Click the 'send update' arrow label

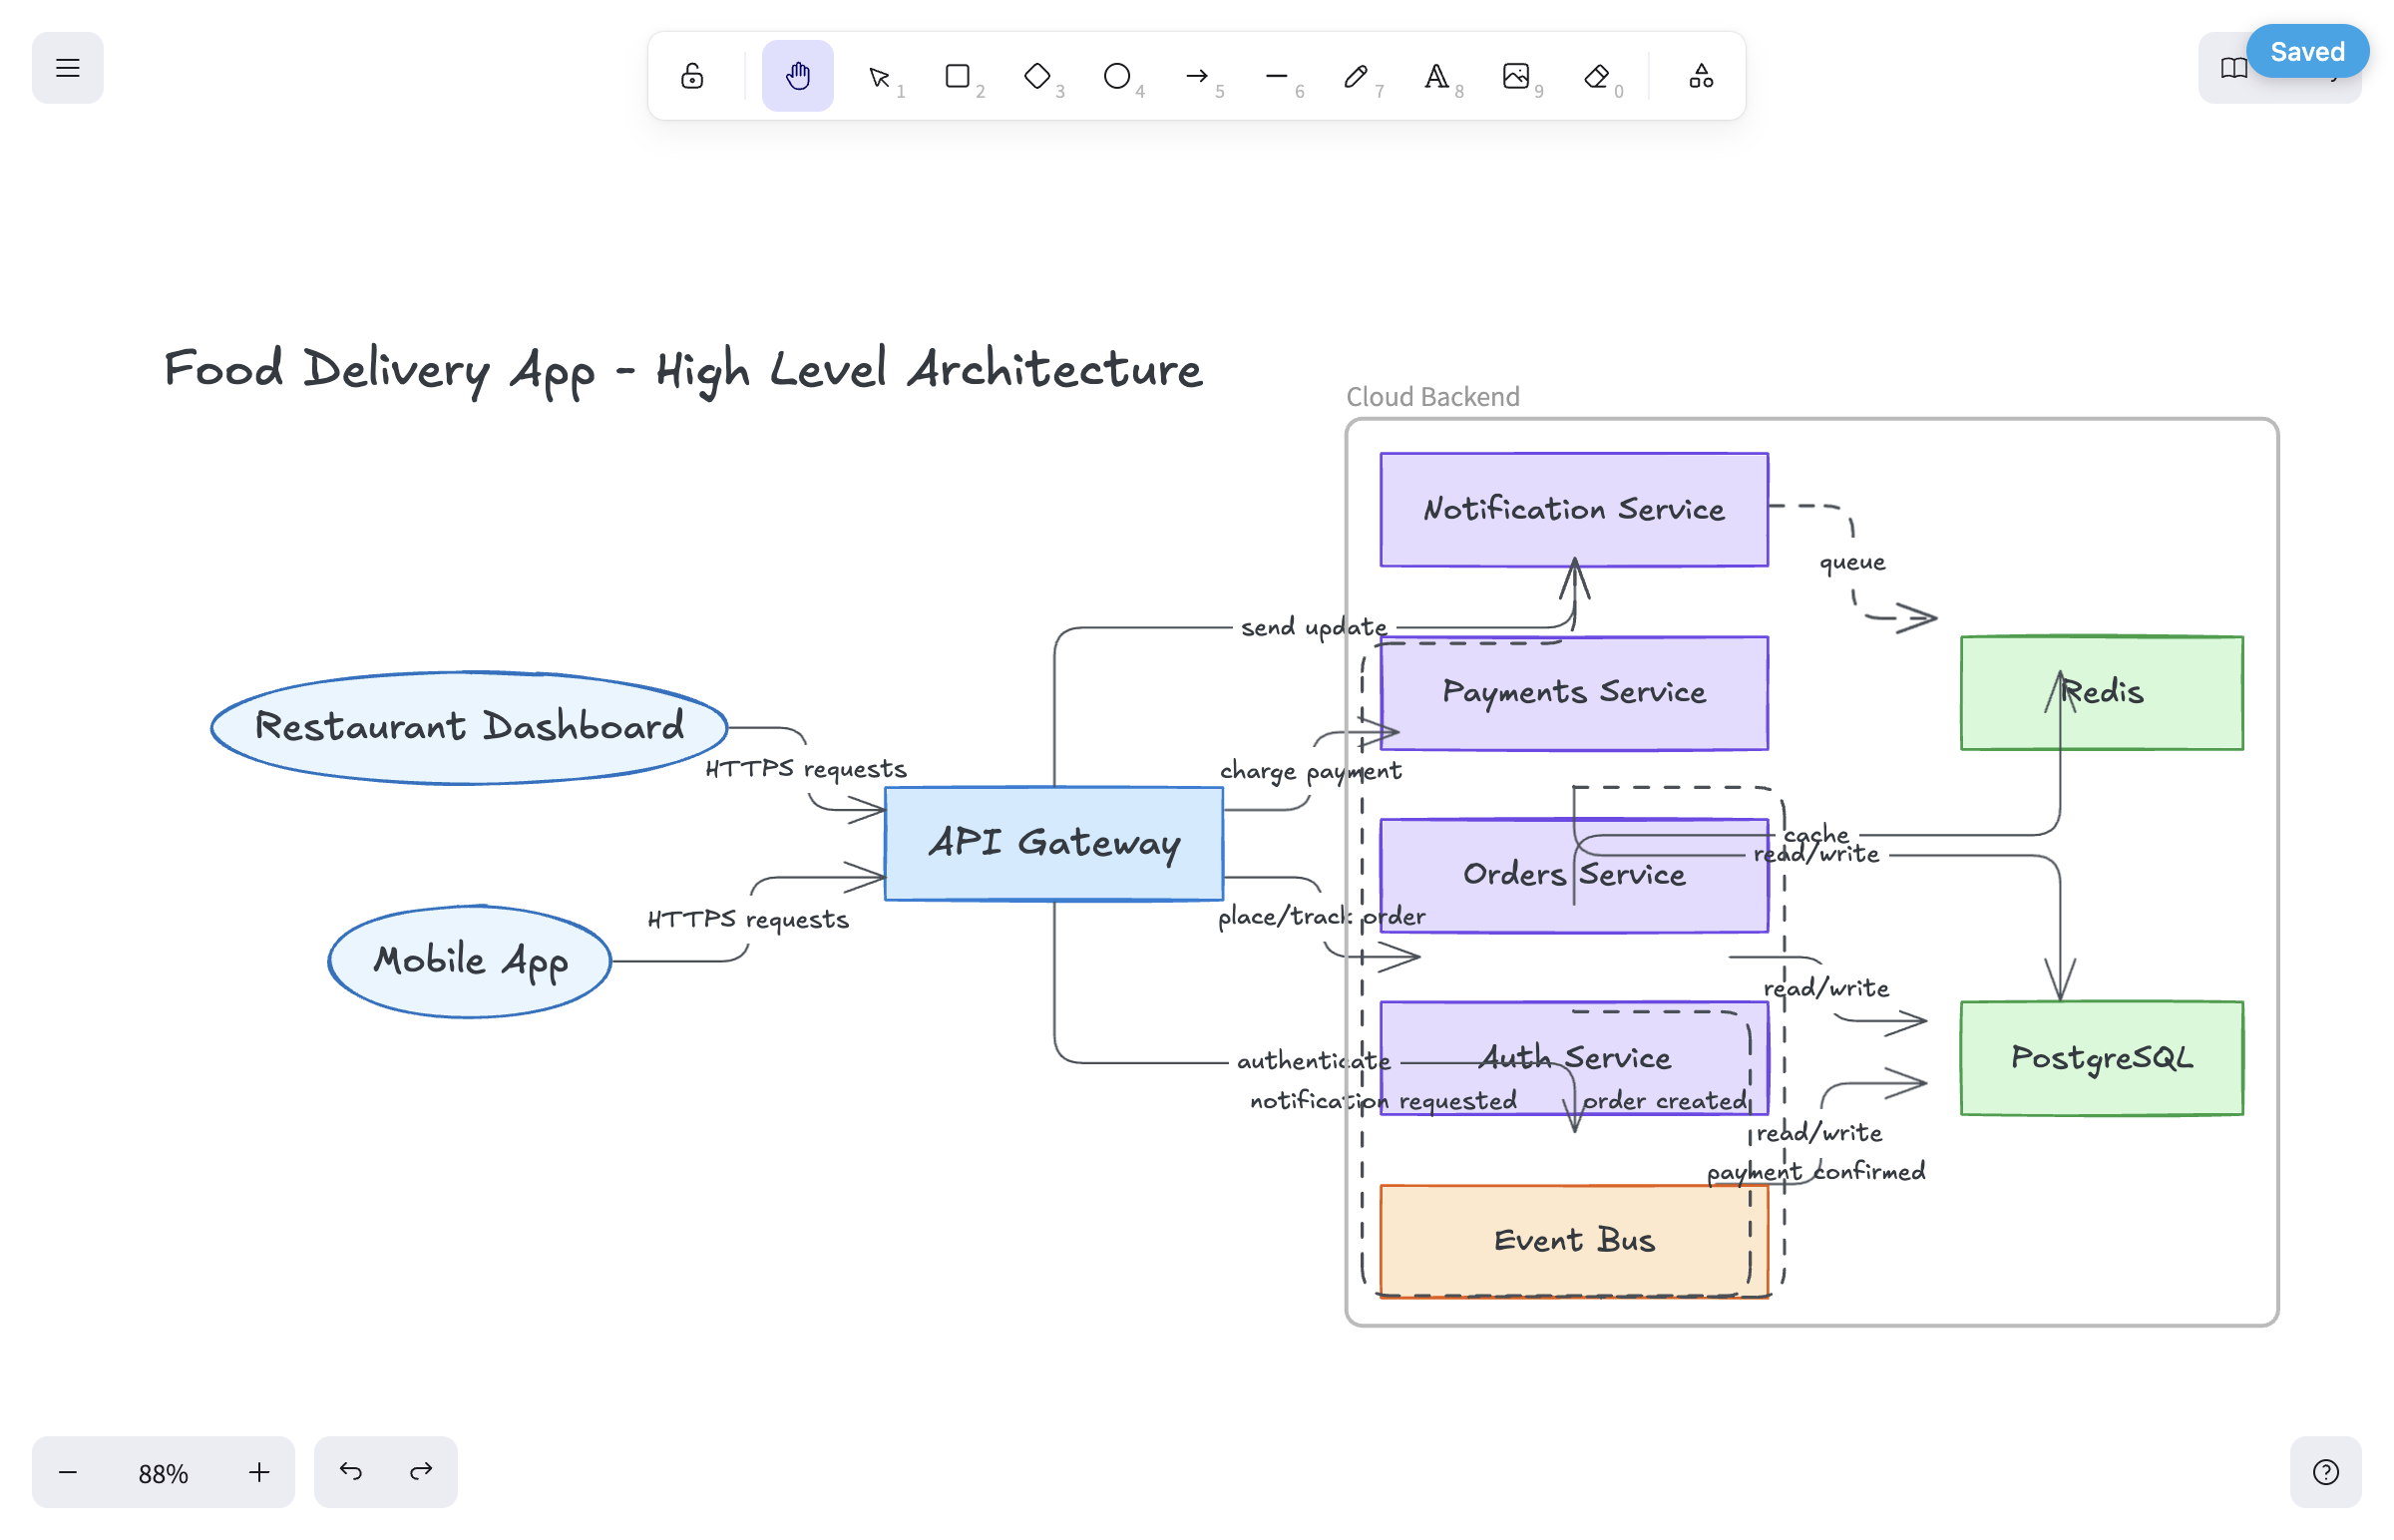point(1314,628)
